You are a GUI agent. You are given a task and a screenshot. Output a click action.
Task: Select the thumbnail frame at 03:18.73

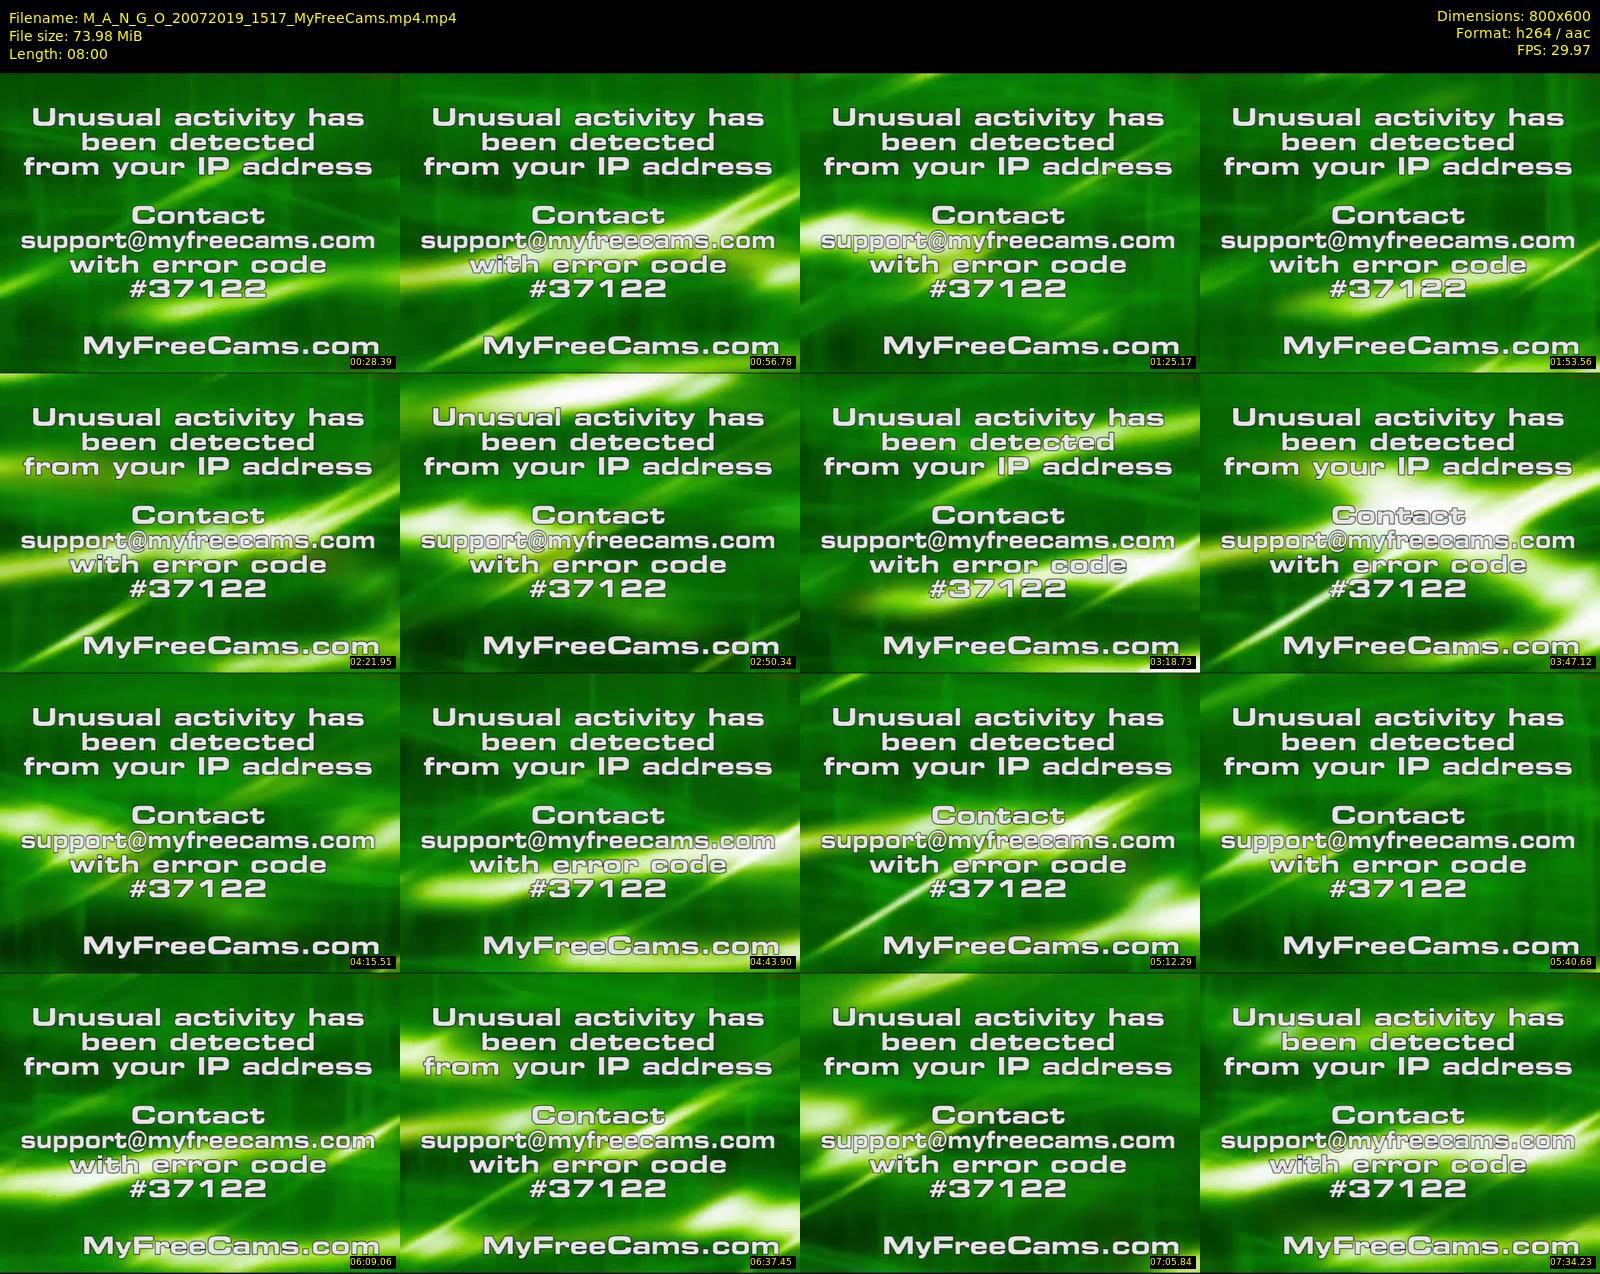(x=1000, y=522)
